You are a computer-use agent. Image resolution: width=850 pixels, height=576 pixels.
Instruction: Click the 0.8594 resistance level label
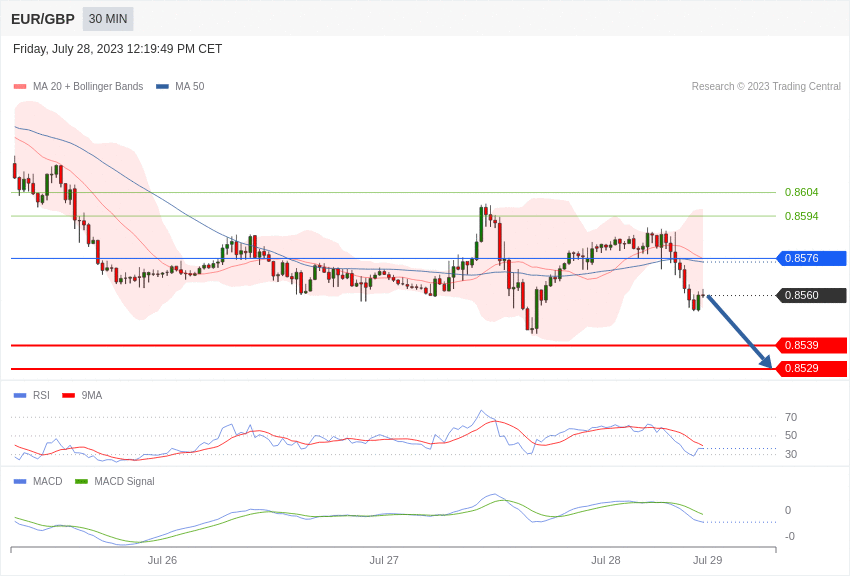[801, 216]
